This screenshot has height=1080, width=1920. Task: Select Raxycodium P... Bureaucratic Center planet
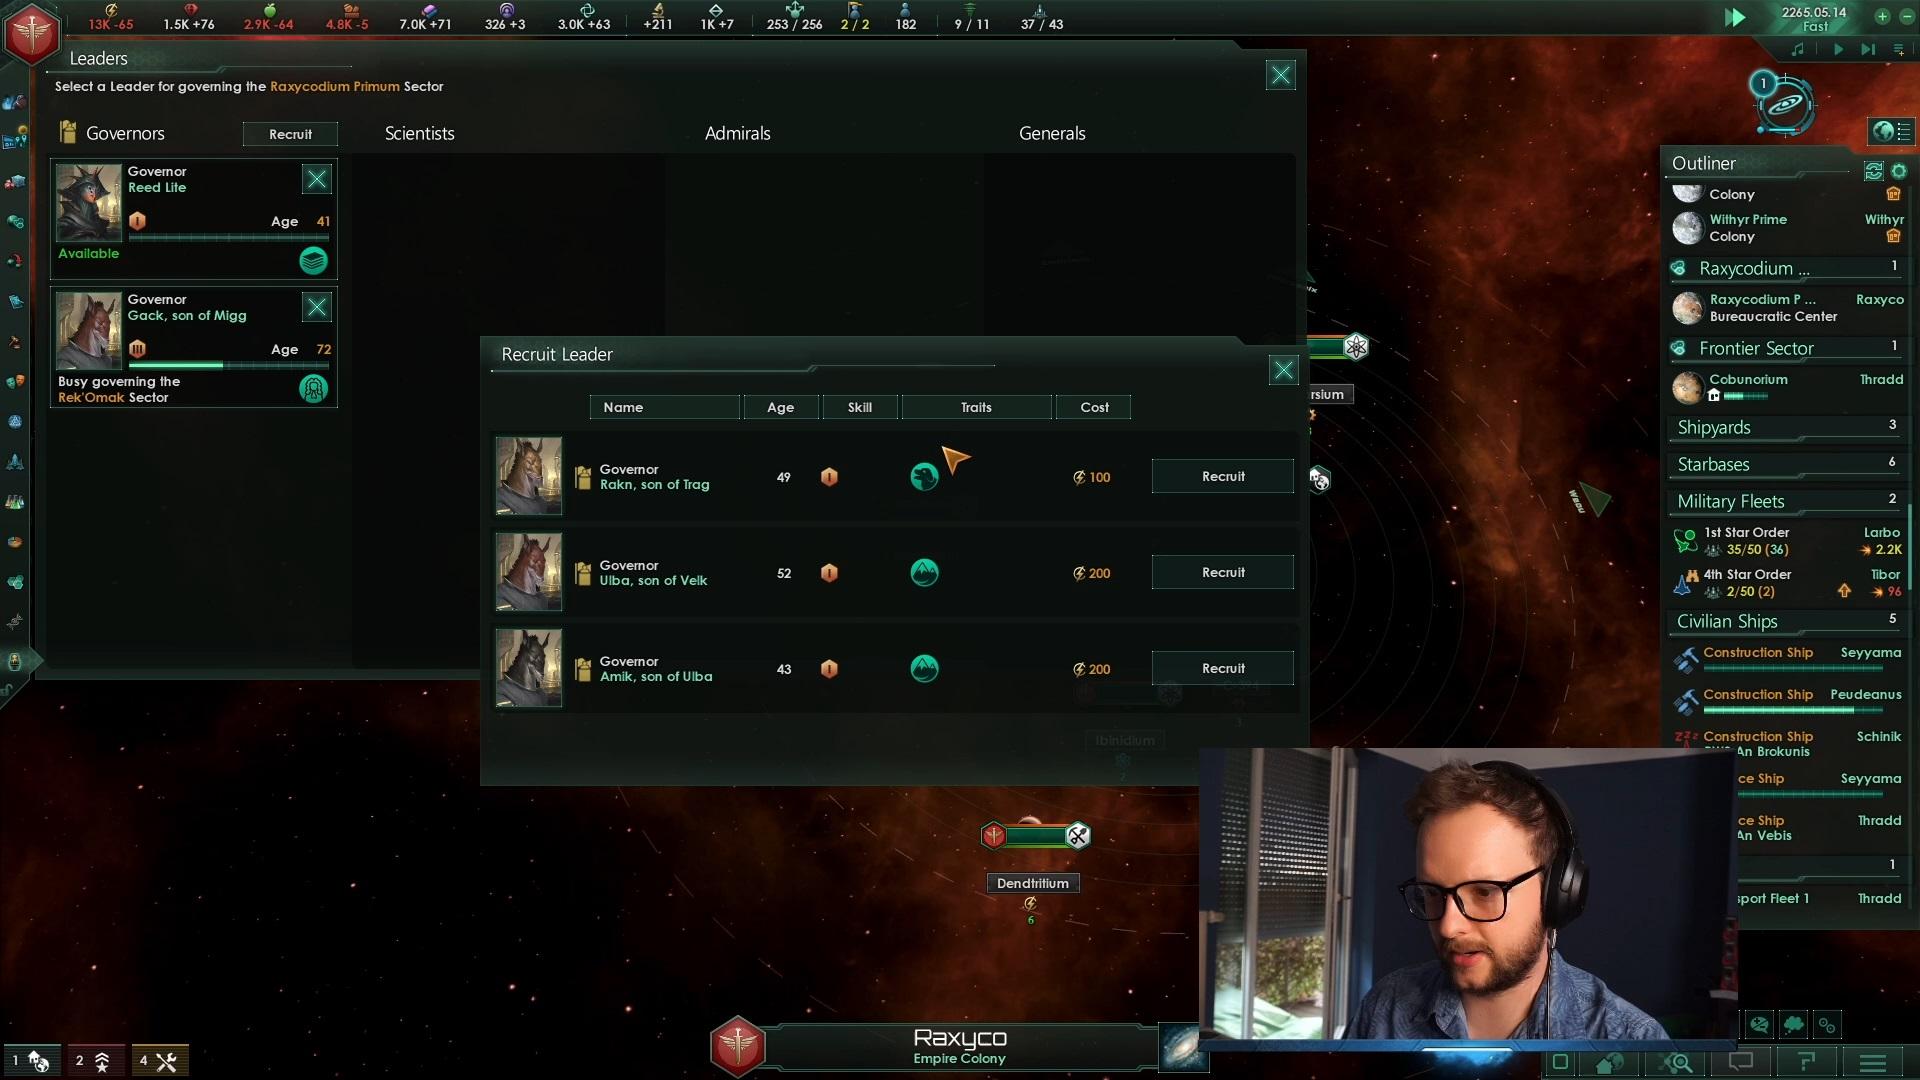(x=1786, y=308)
